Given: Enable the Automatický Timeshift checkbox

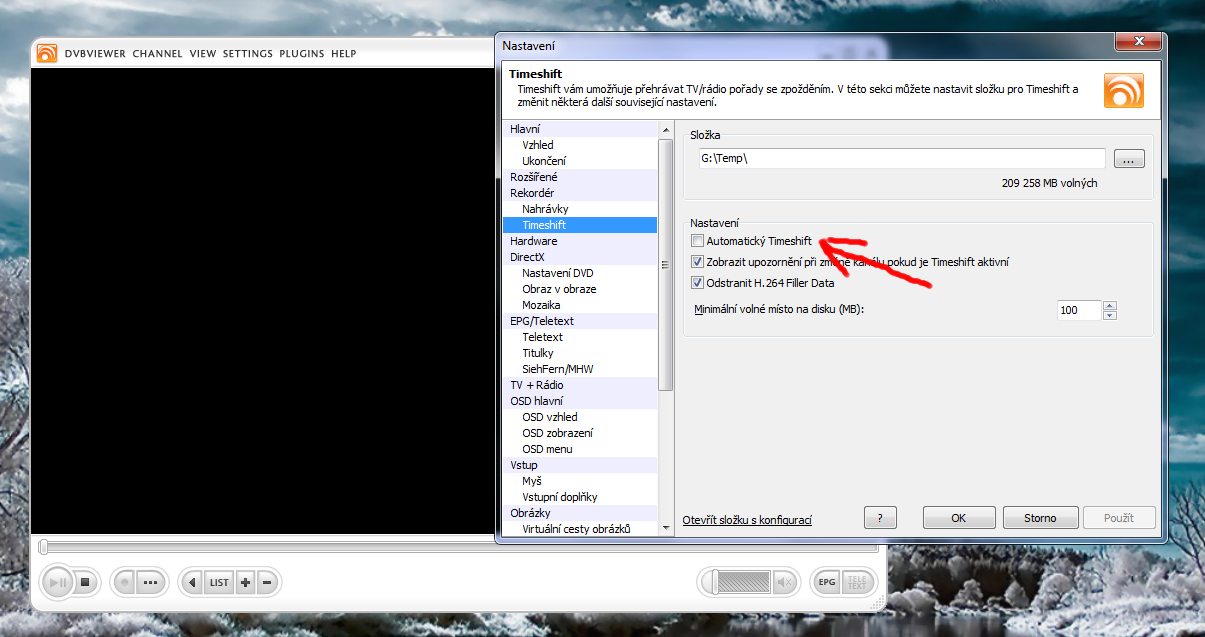Looking at the screenshot, I should [697, 241].
